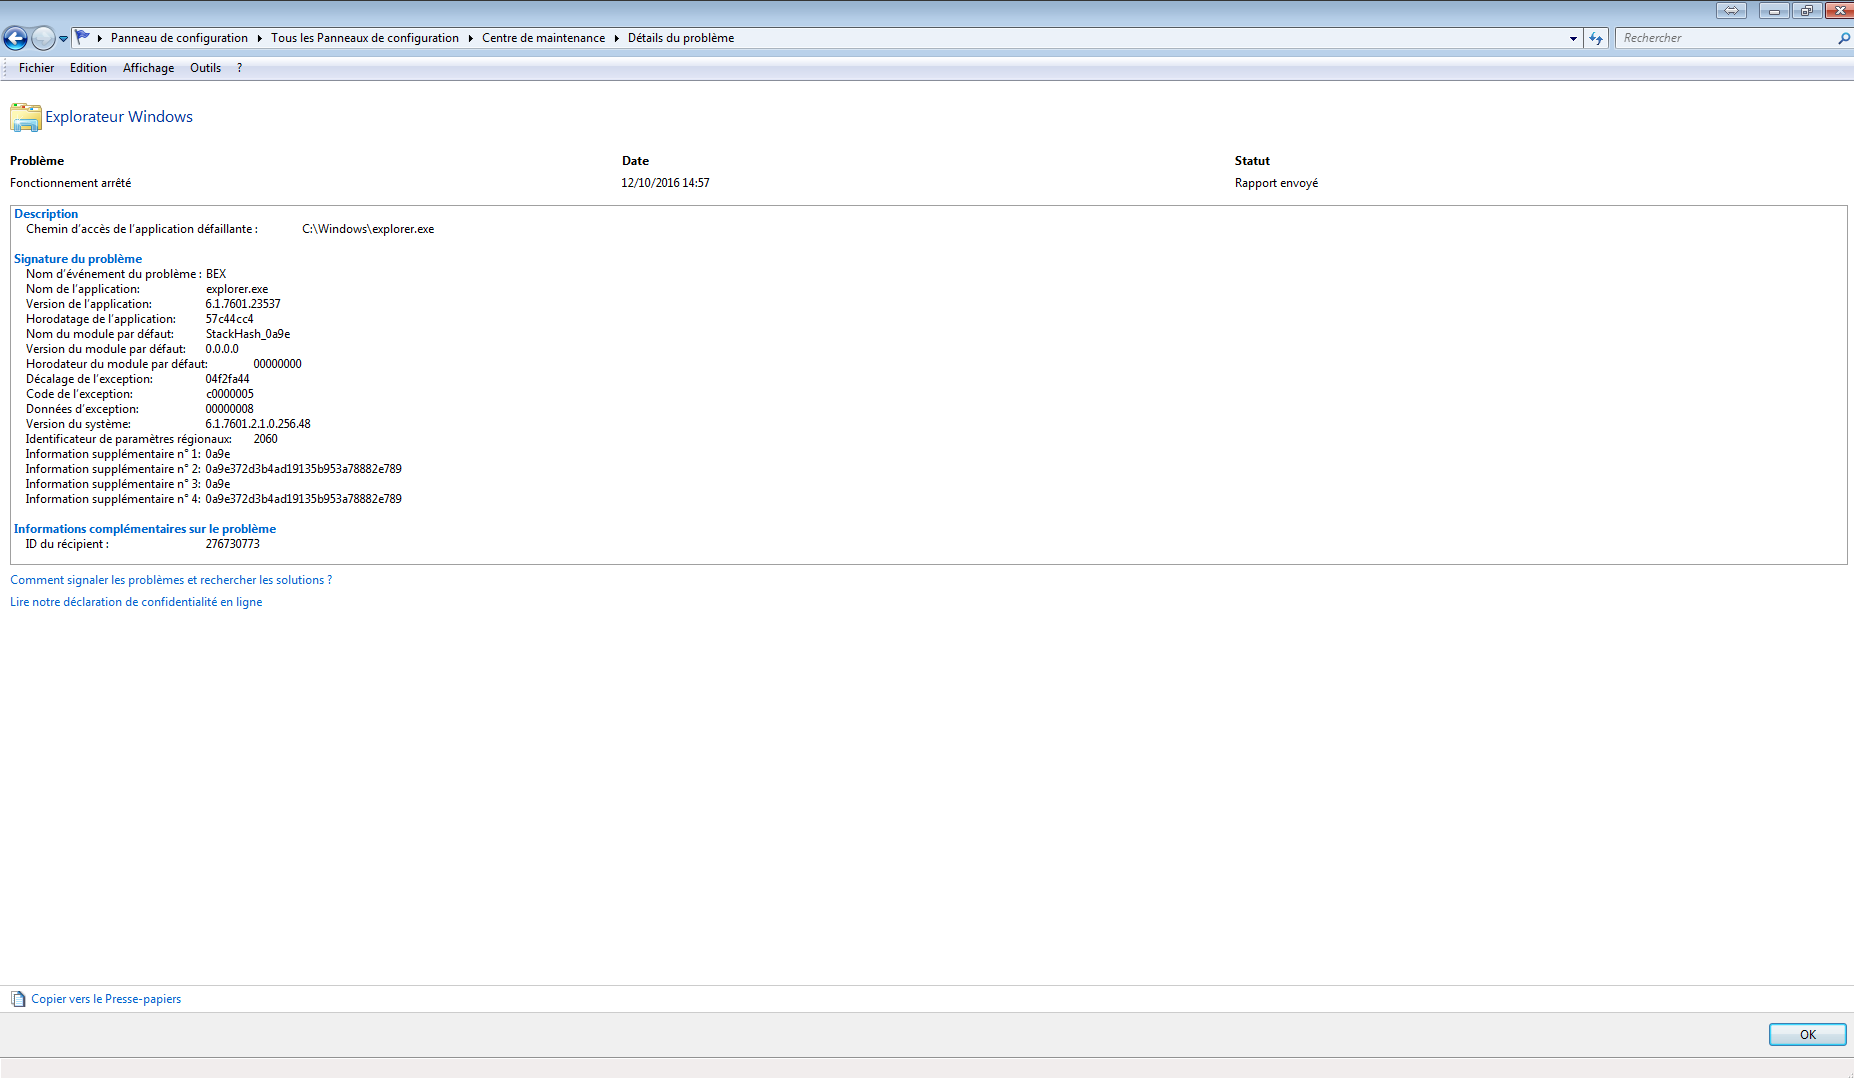Click the OK button
This screenshot has height=1078, width=1854.
pyautogui.click(x=1807, y=1034)
